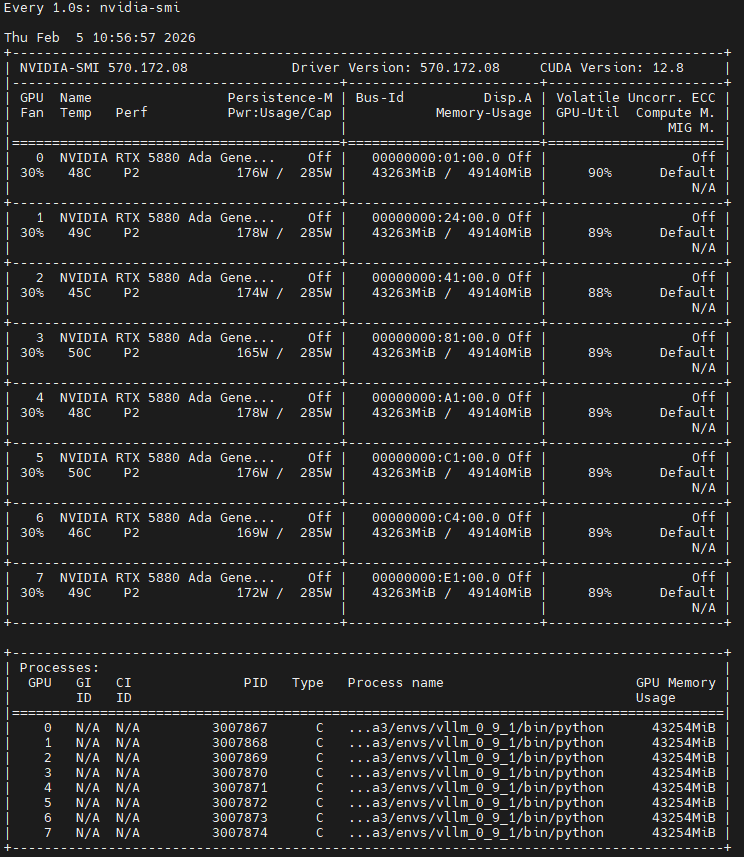Click the 'Type' column header
744x857 pixels.
point(307,683)
